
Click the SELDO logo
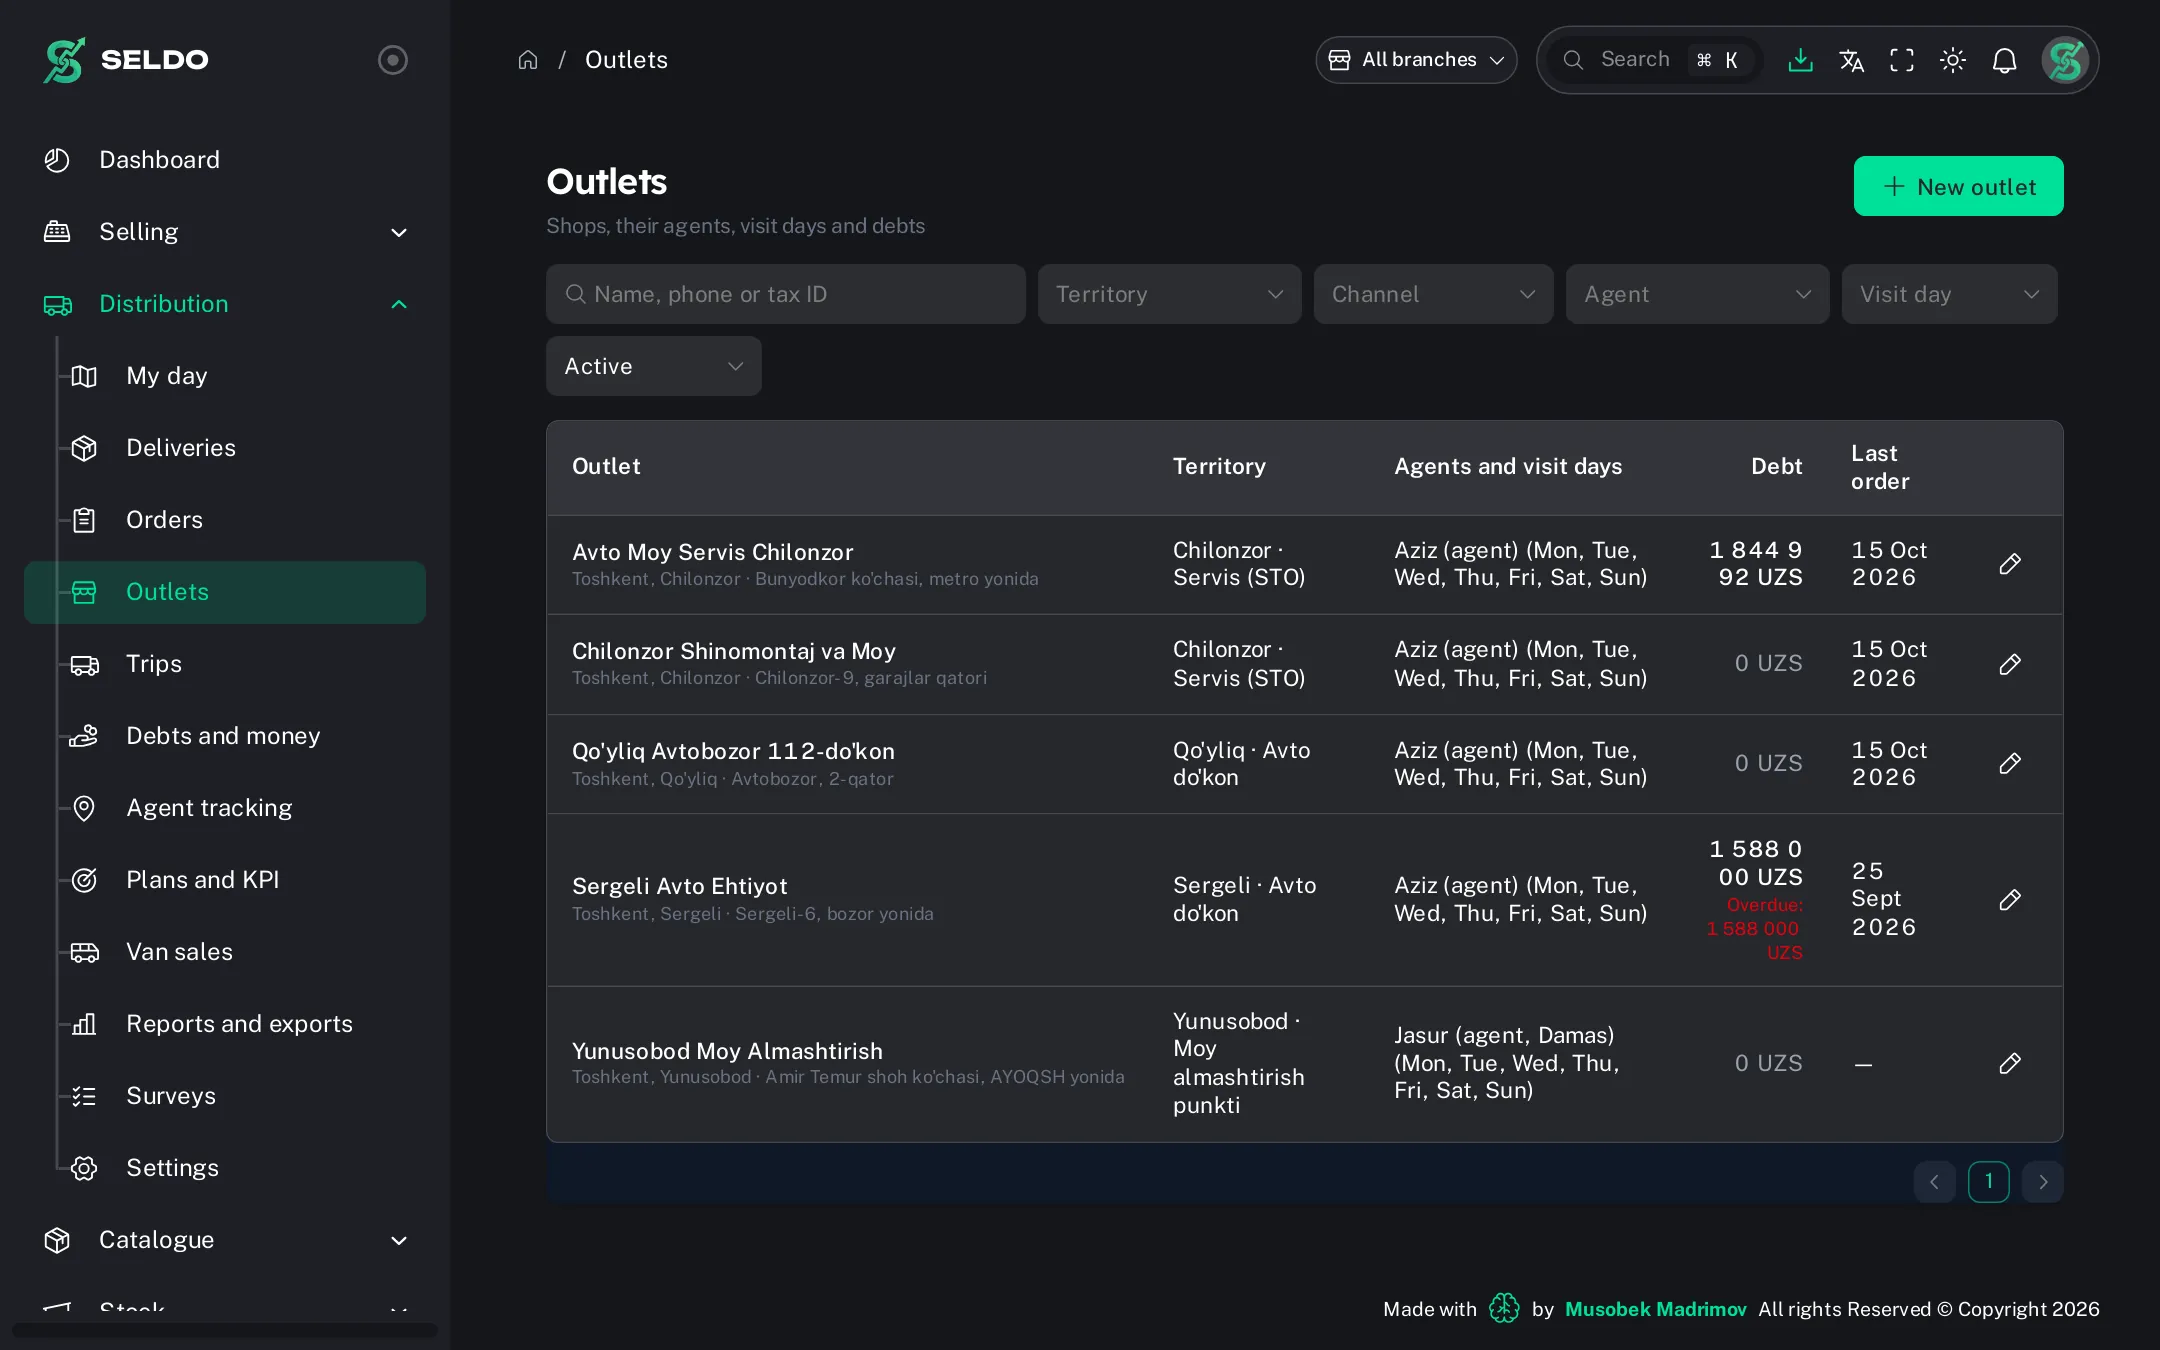coord(126,60)
